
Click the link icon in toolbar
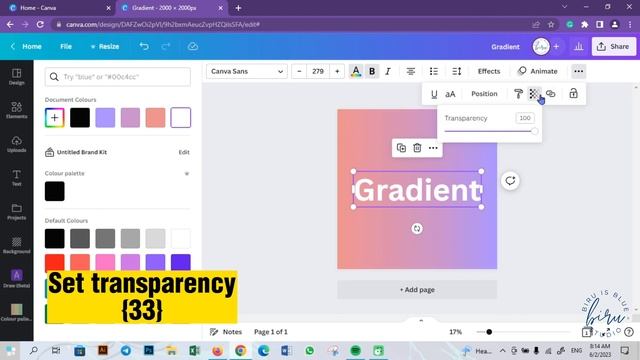click(551, 94)
